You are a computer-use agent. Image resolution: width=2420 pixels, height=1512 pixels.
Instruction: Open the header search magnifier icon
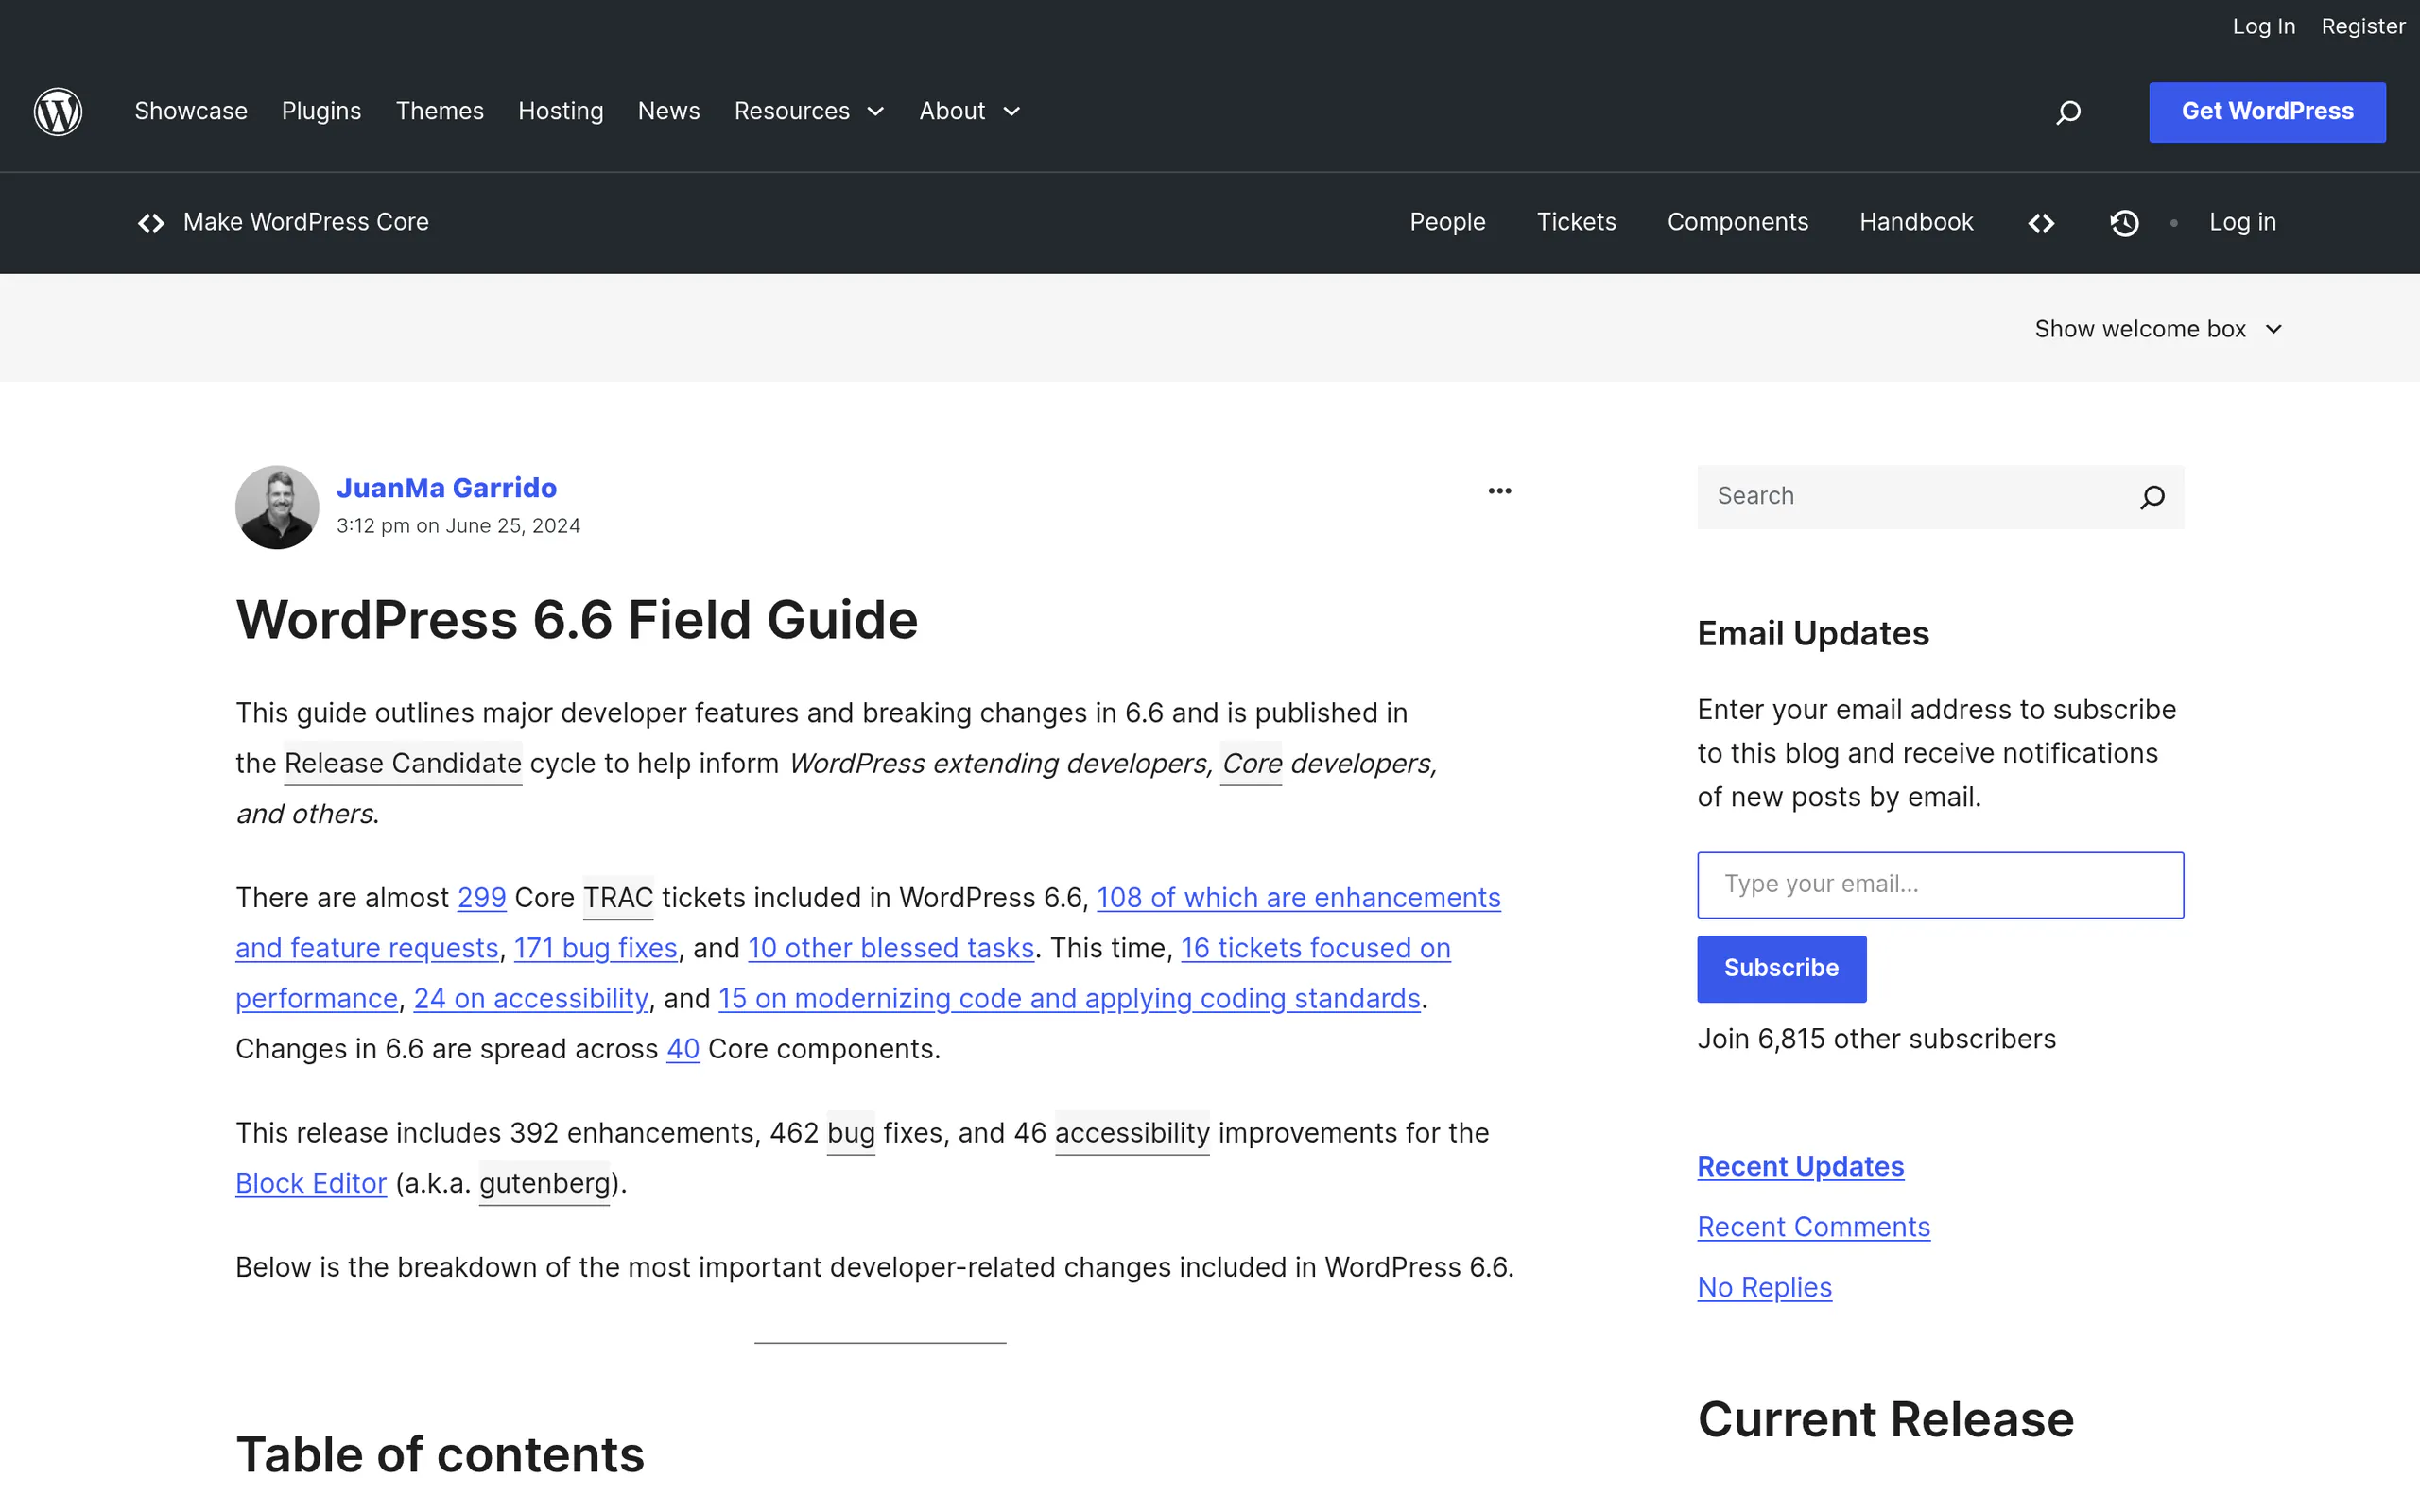[2068, 112]
